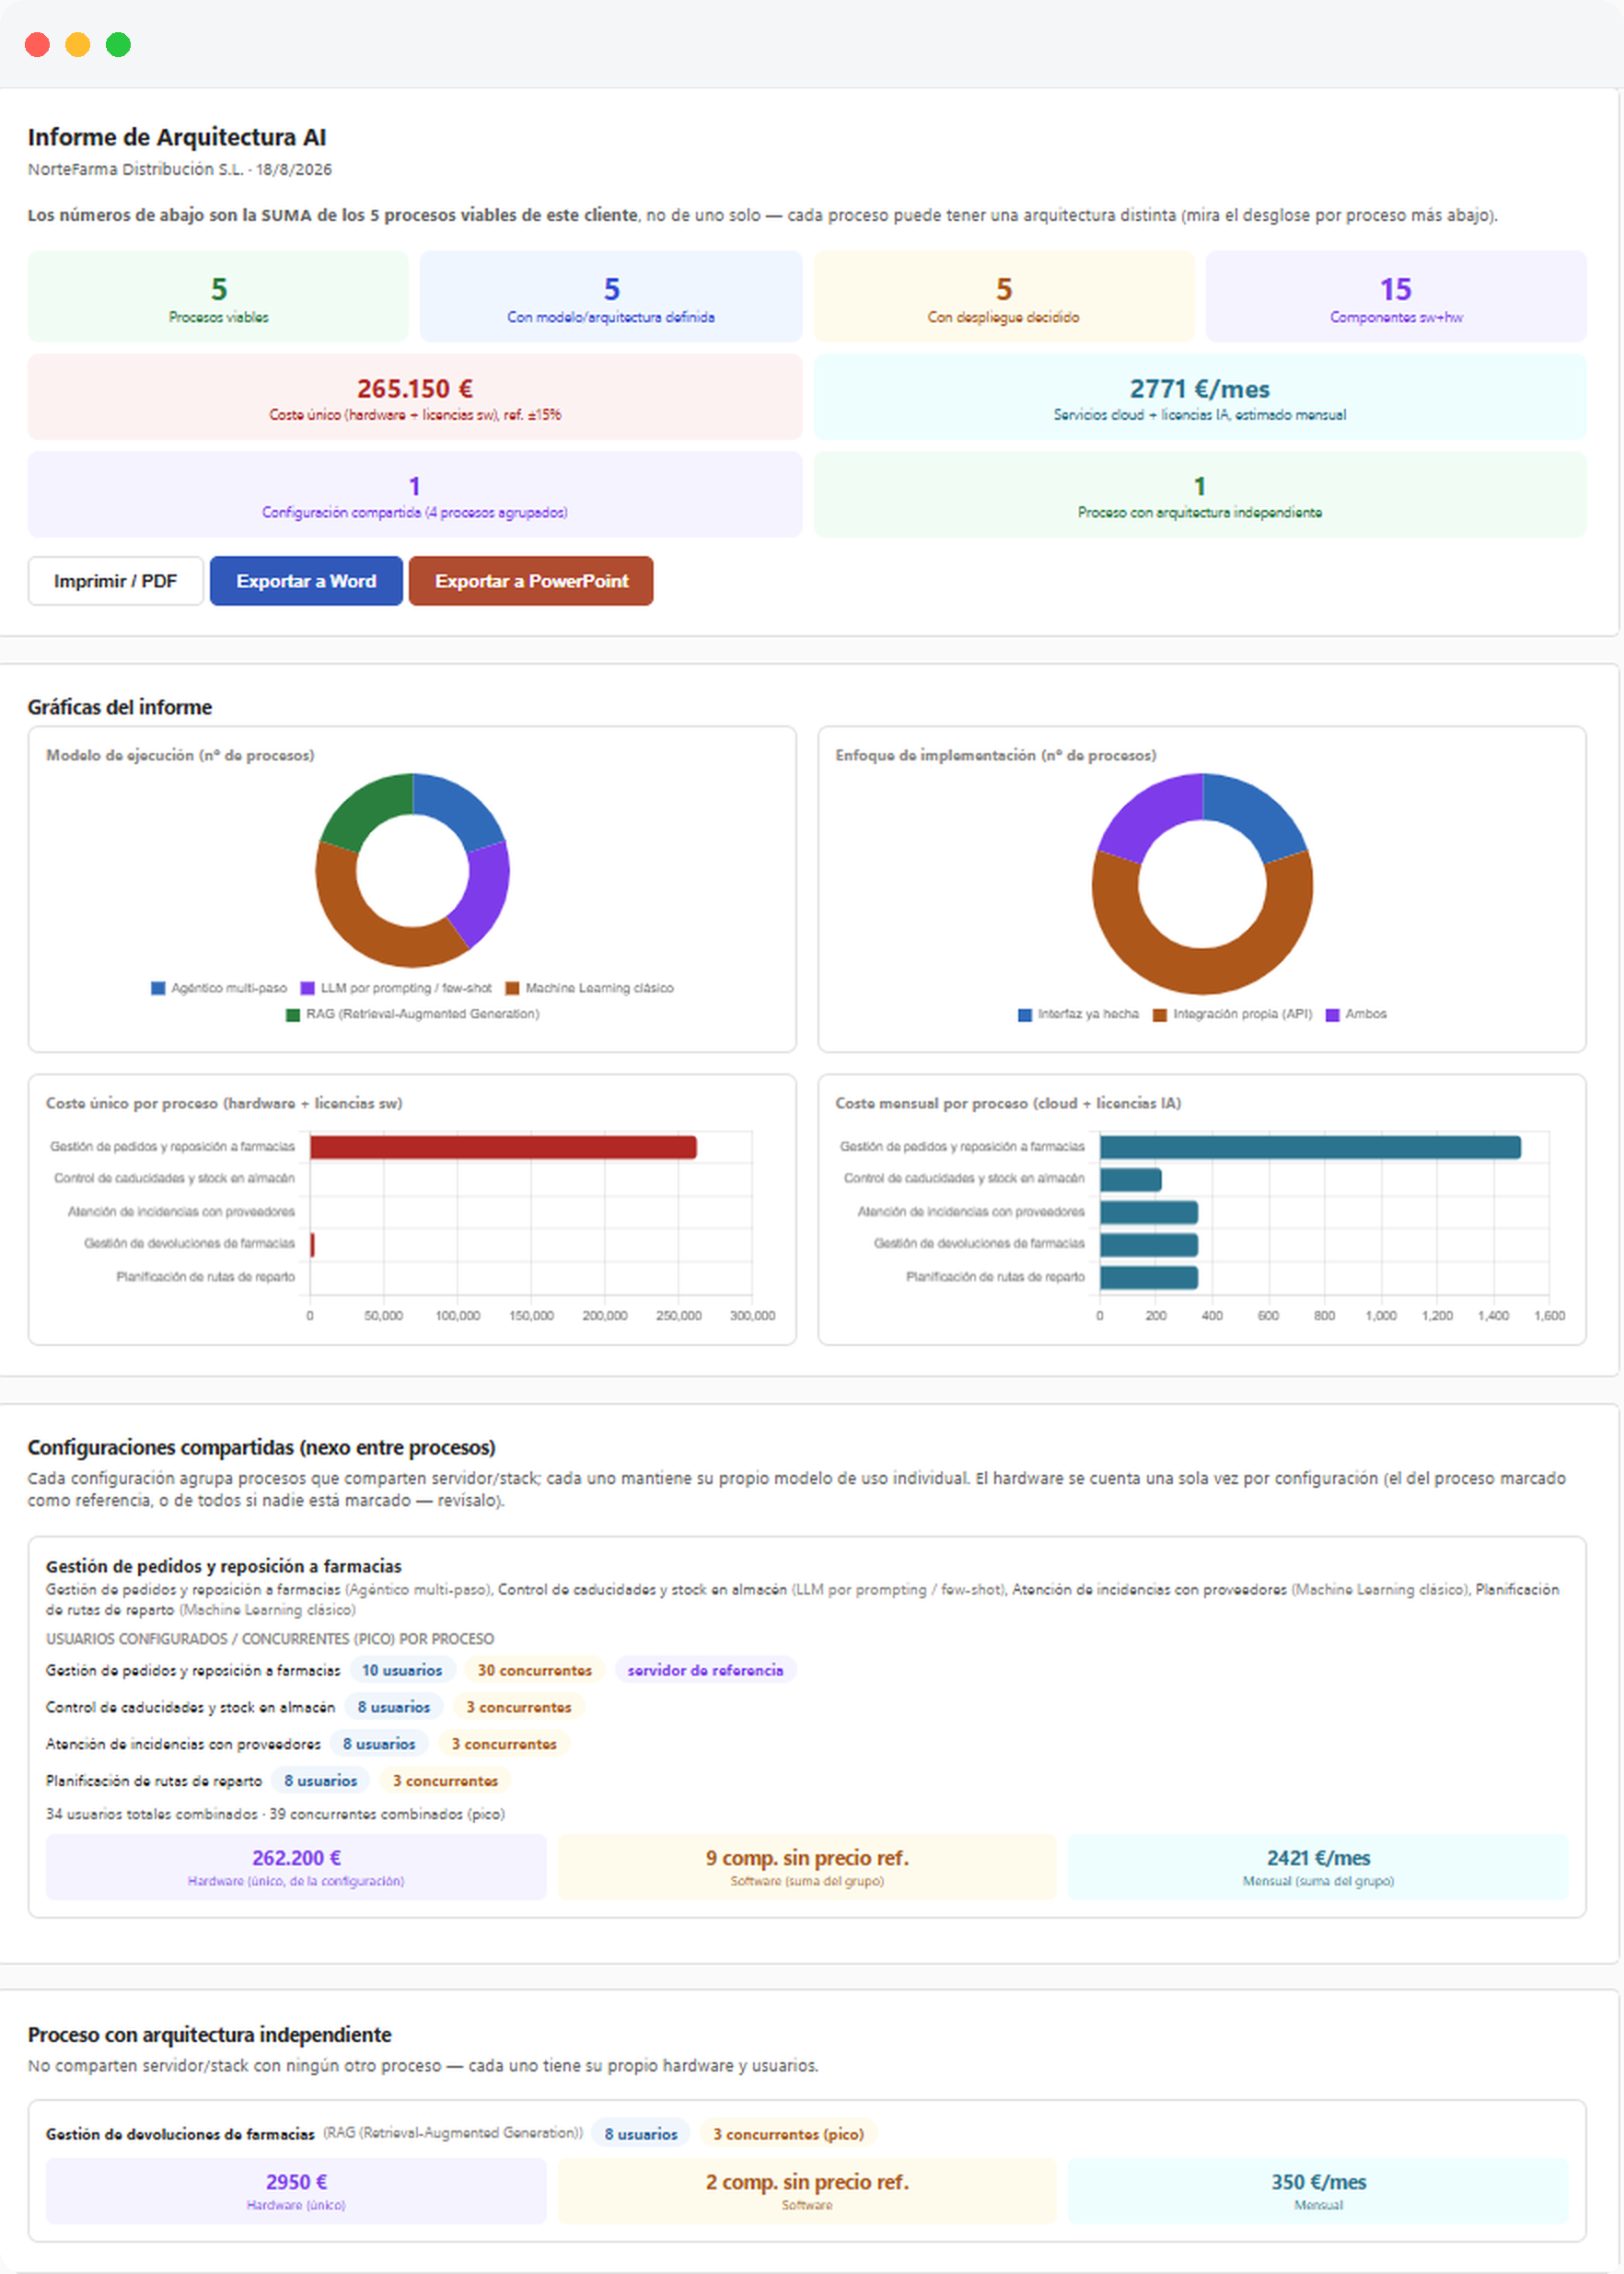Toggle the RAG (Retrieval-Augmented Generation) legend item
Image resolution: width=1624 pixels, height=2274 pixels.
click(413, 1014)
